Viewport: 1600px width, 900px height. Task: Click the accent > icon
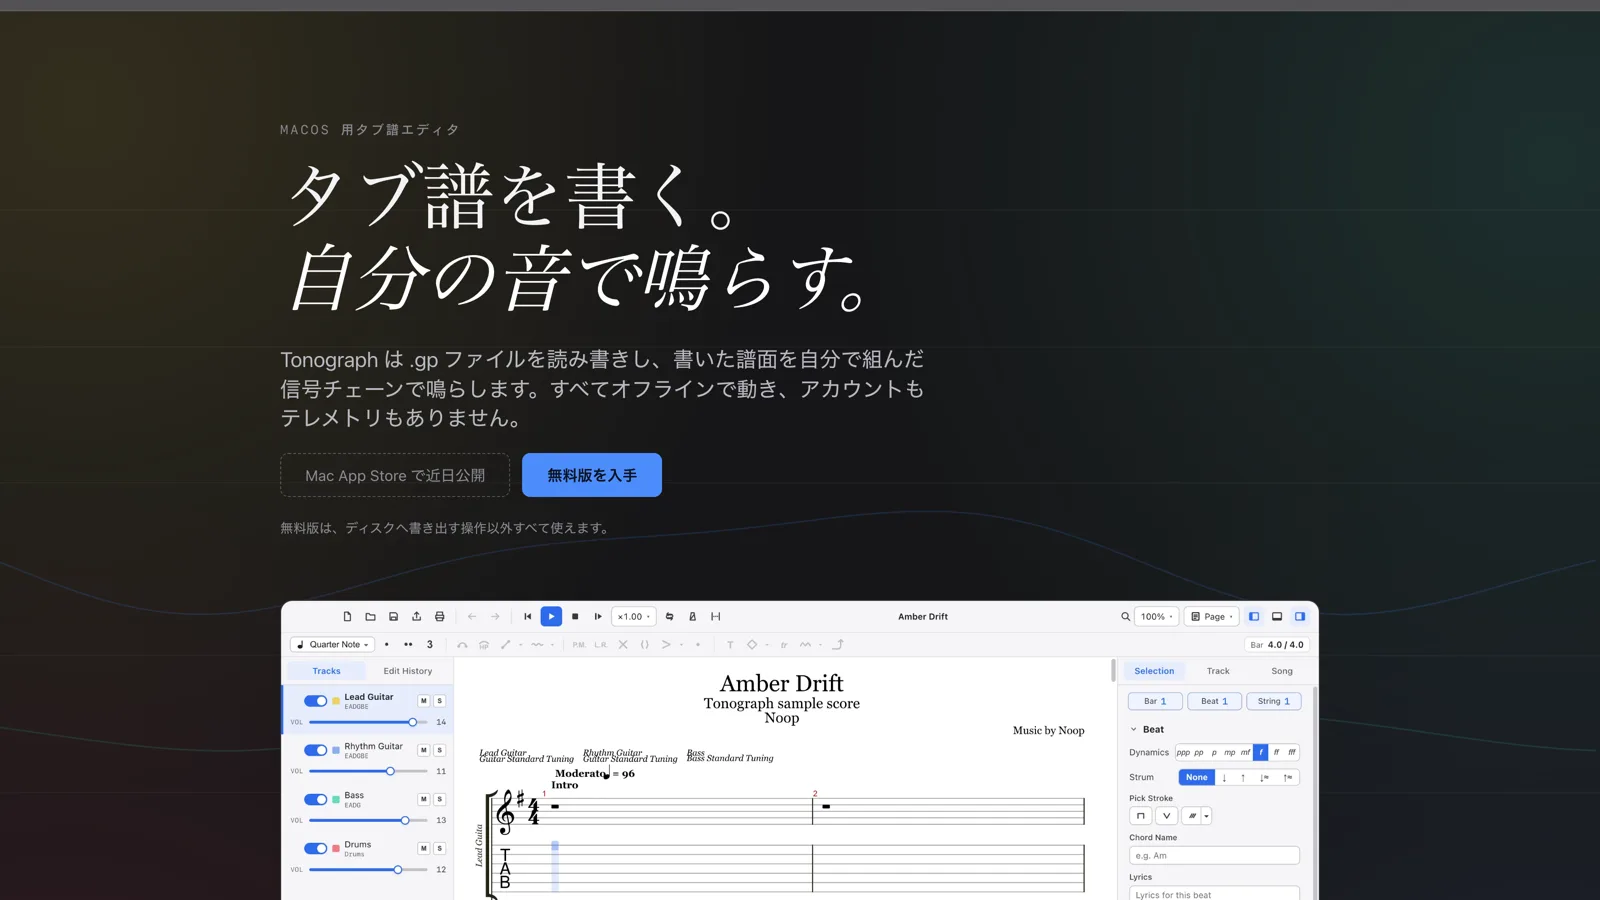pyautogui.click(x=666, y=645)
